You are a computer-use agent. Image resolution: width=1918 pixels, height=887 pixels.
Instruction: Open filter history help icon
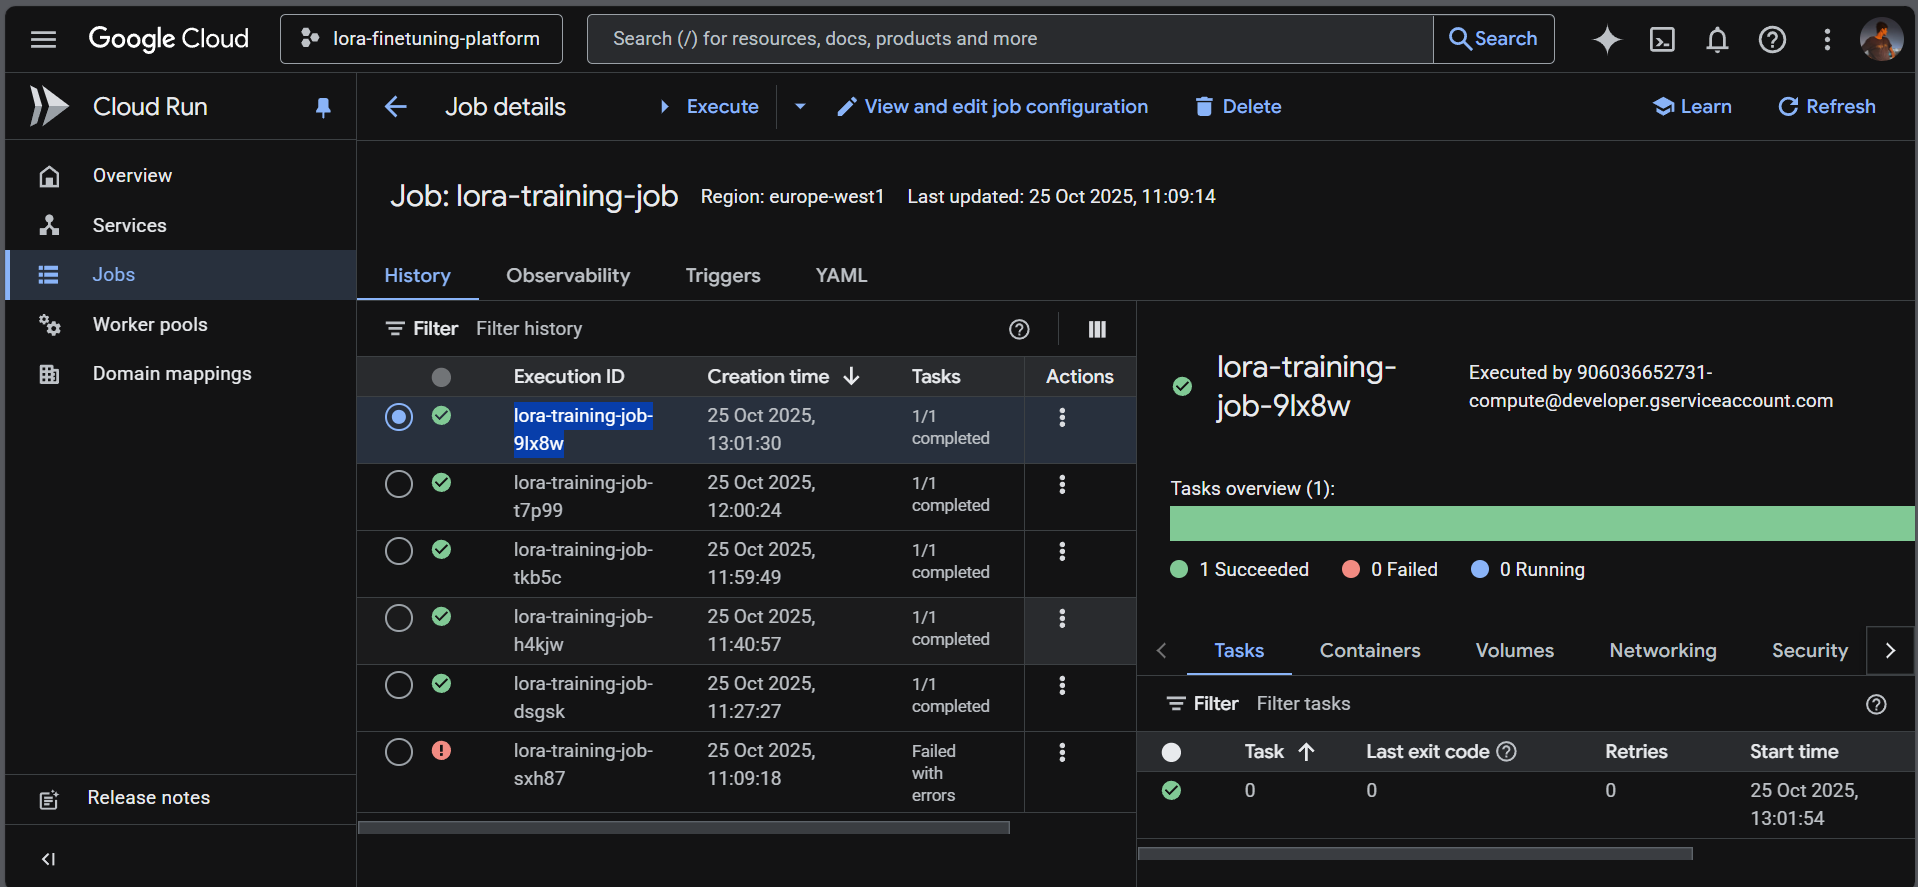tap(1019, 329)
